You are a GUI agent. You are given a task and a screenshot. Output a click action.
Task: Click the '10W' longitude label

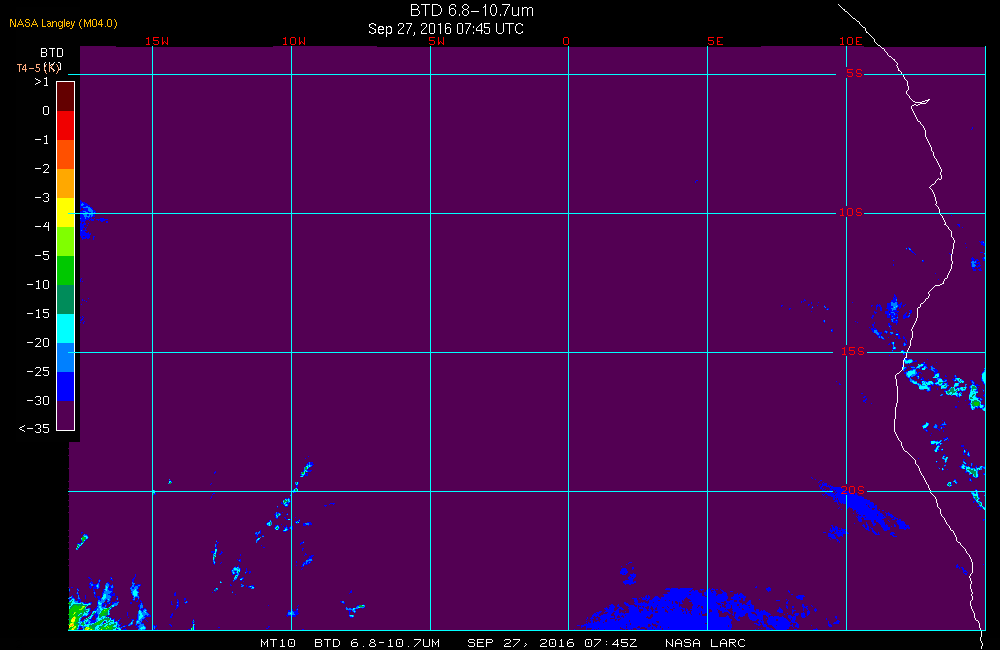pos(294,41)
